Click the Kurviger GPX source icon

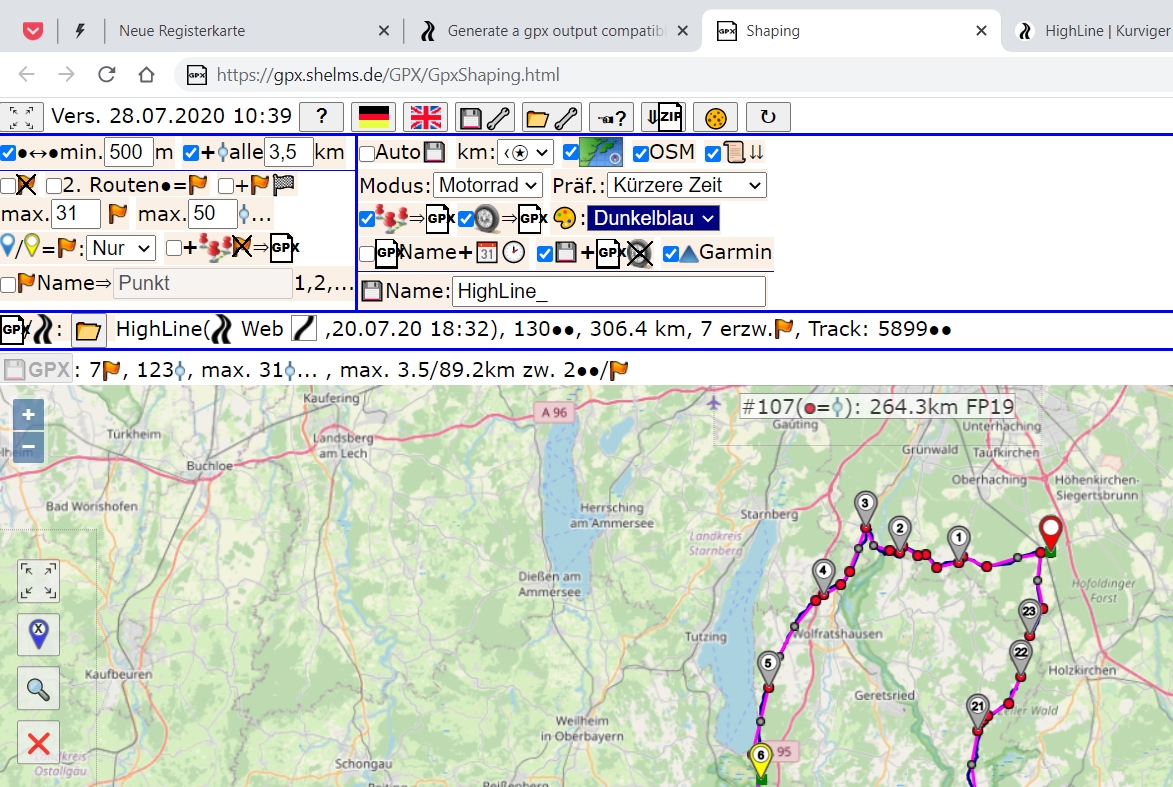pos(43,330)
